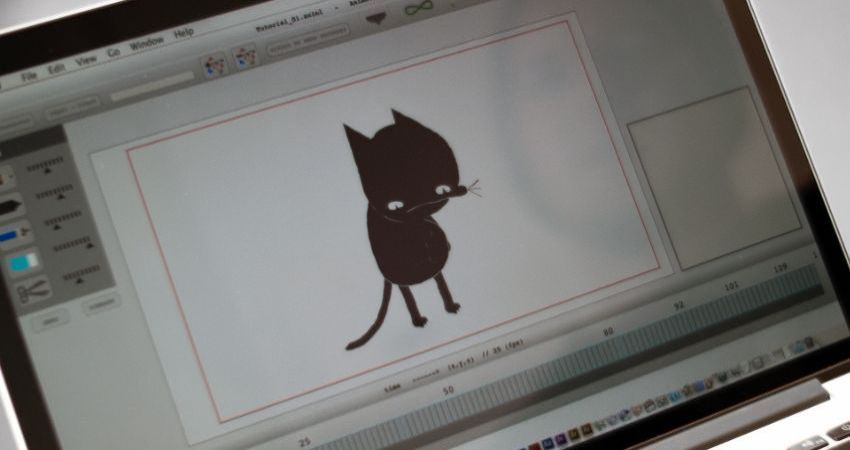The width and height of the screenshot is (850, 450).
Task: Open the View menu
Action: point(87,60)
